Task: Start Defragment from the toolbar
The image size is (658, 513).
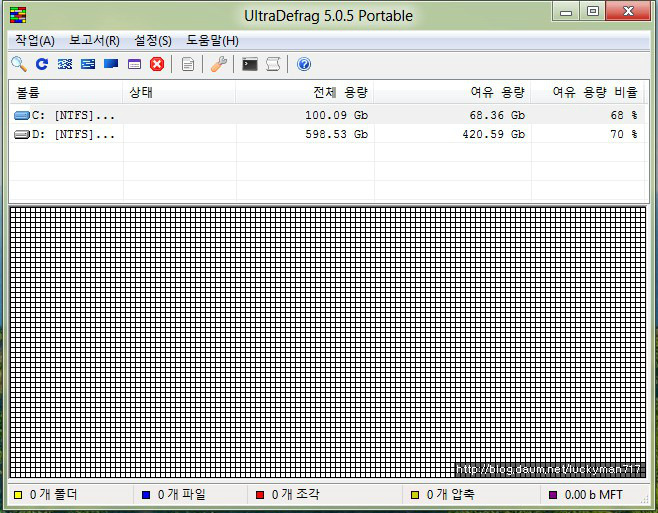Action: (65, 64)
